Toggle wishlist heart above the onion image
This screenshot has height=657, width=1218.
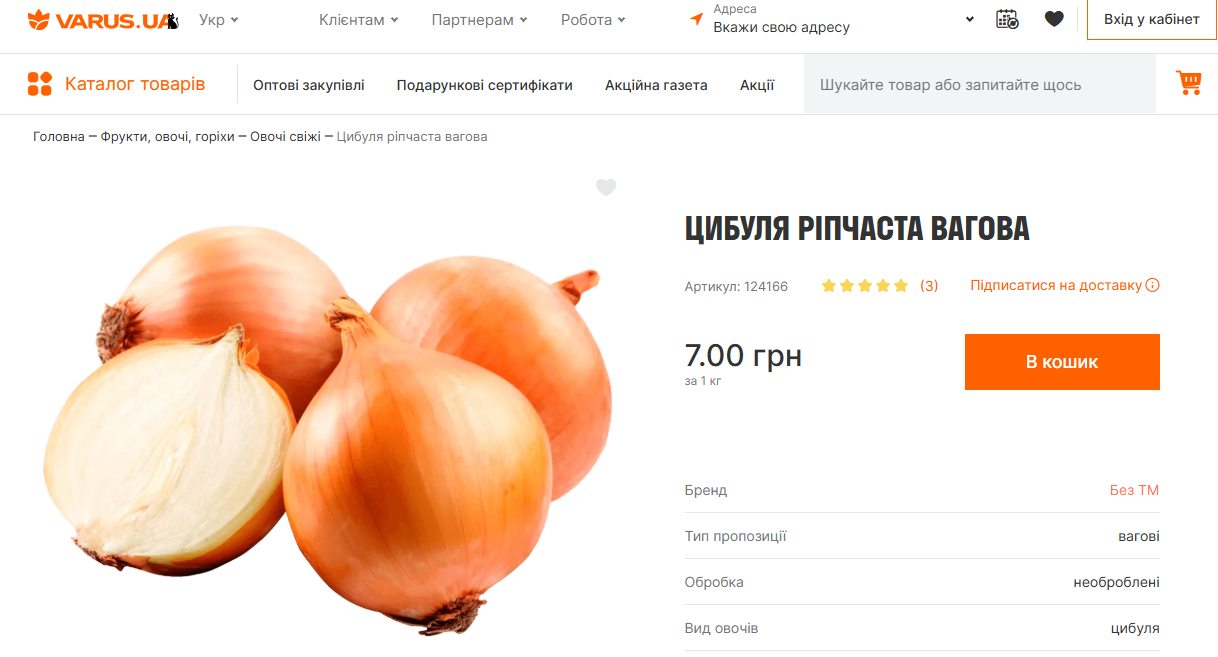606,187
